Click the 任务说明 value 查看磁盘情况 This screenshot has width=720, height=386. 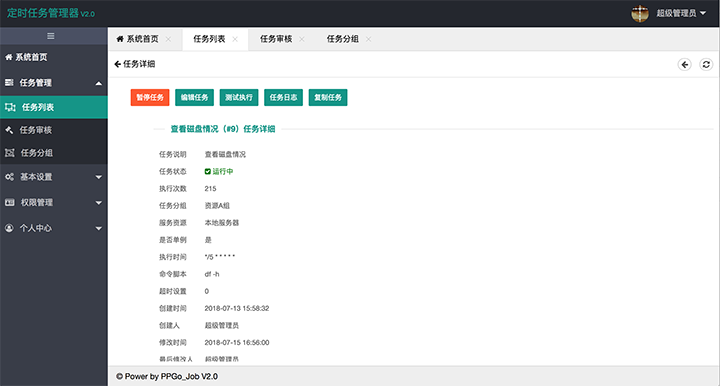(225, 155)
